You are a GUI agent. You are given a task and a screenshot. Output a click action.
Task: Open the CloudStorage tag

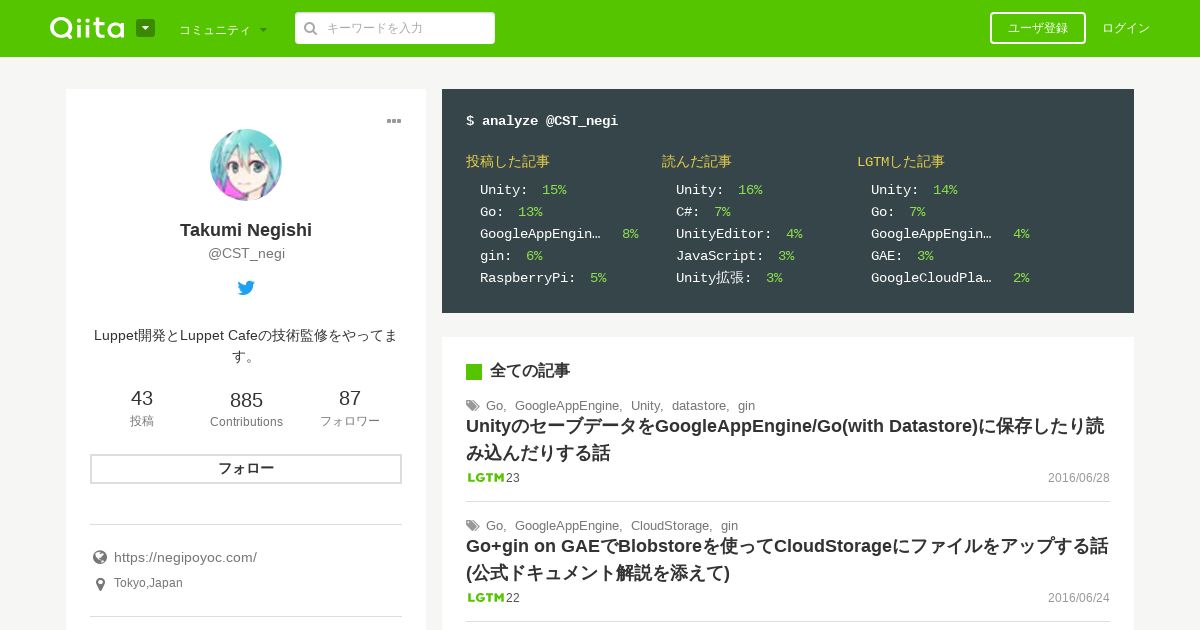tap(670, 525)
